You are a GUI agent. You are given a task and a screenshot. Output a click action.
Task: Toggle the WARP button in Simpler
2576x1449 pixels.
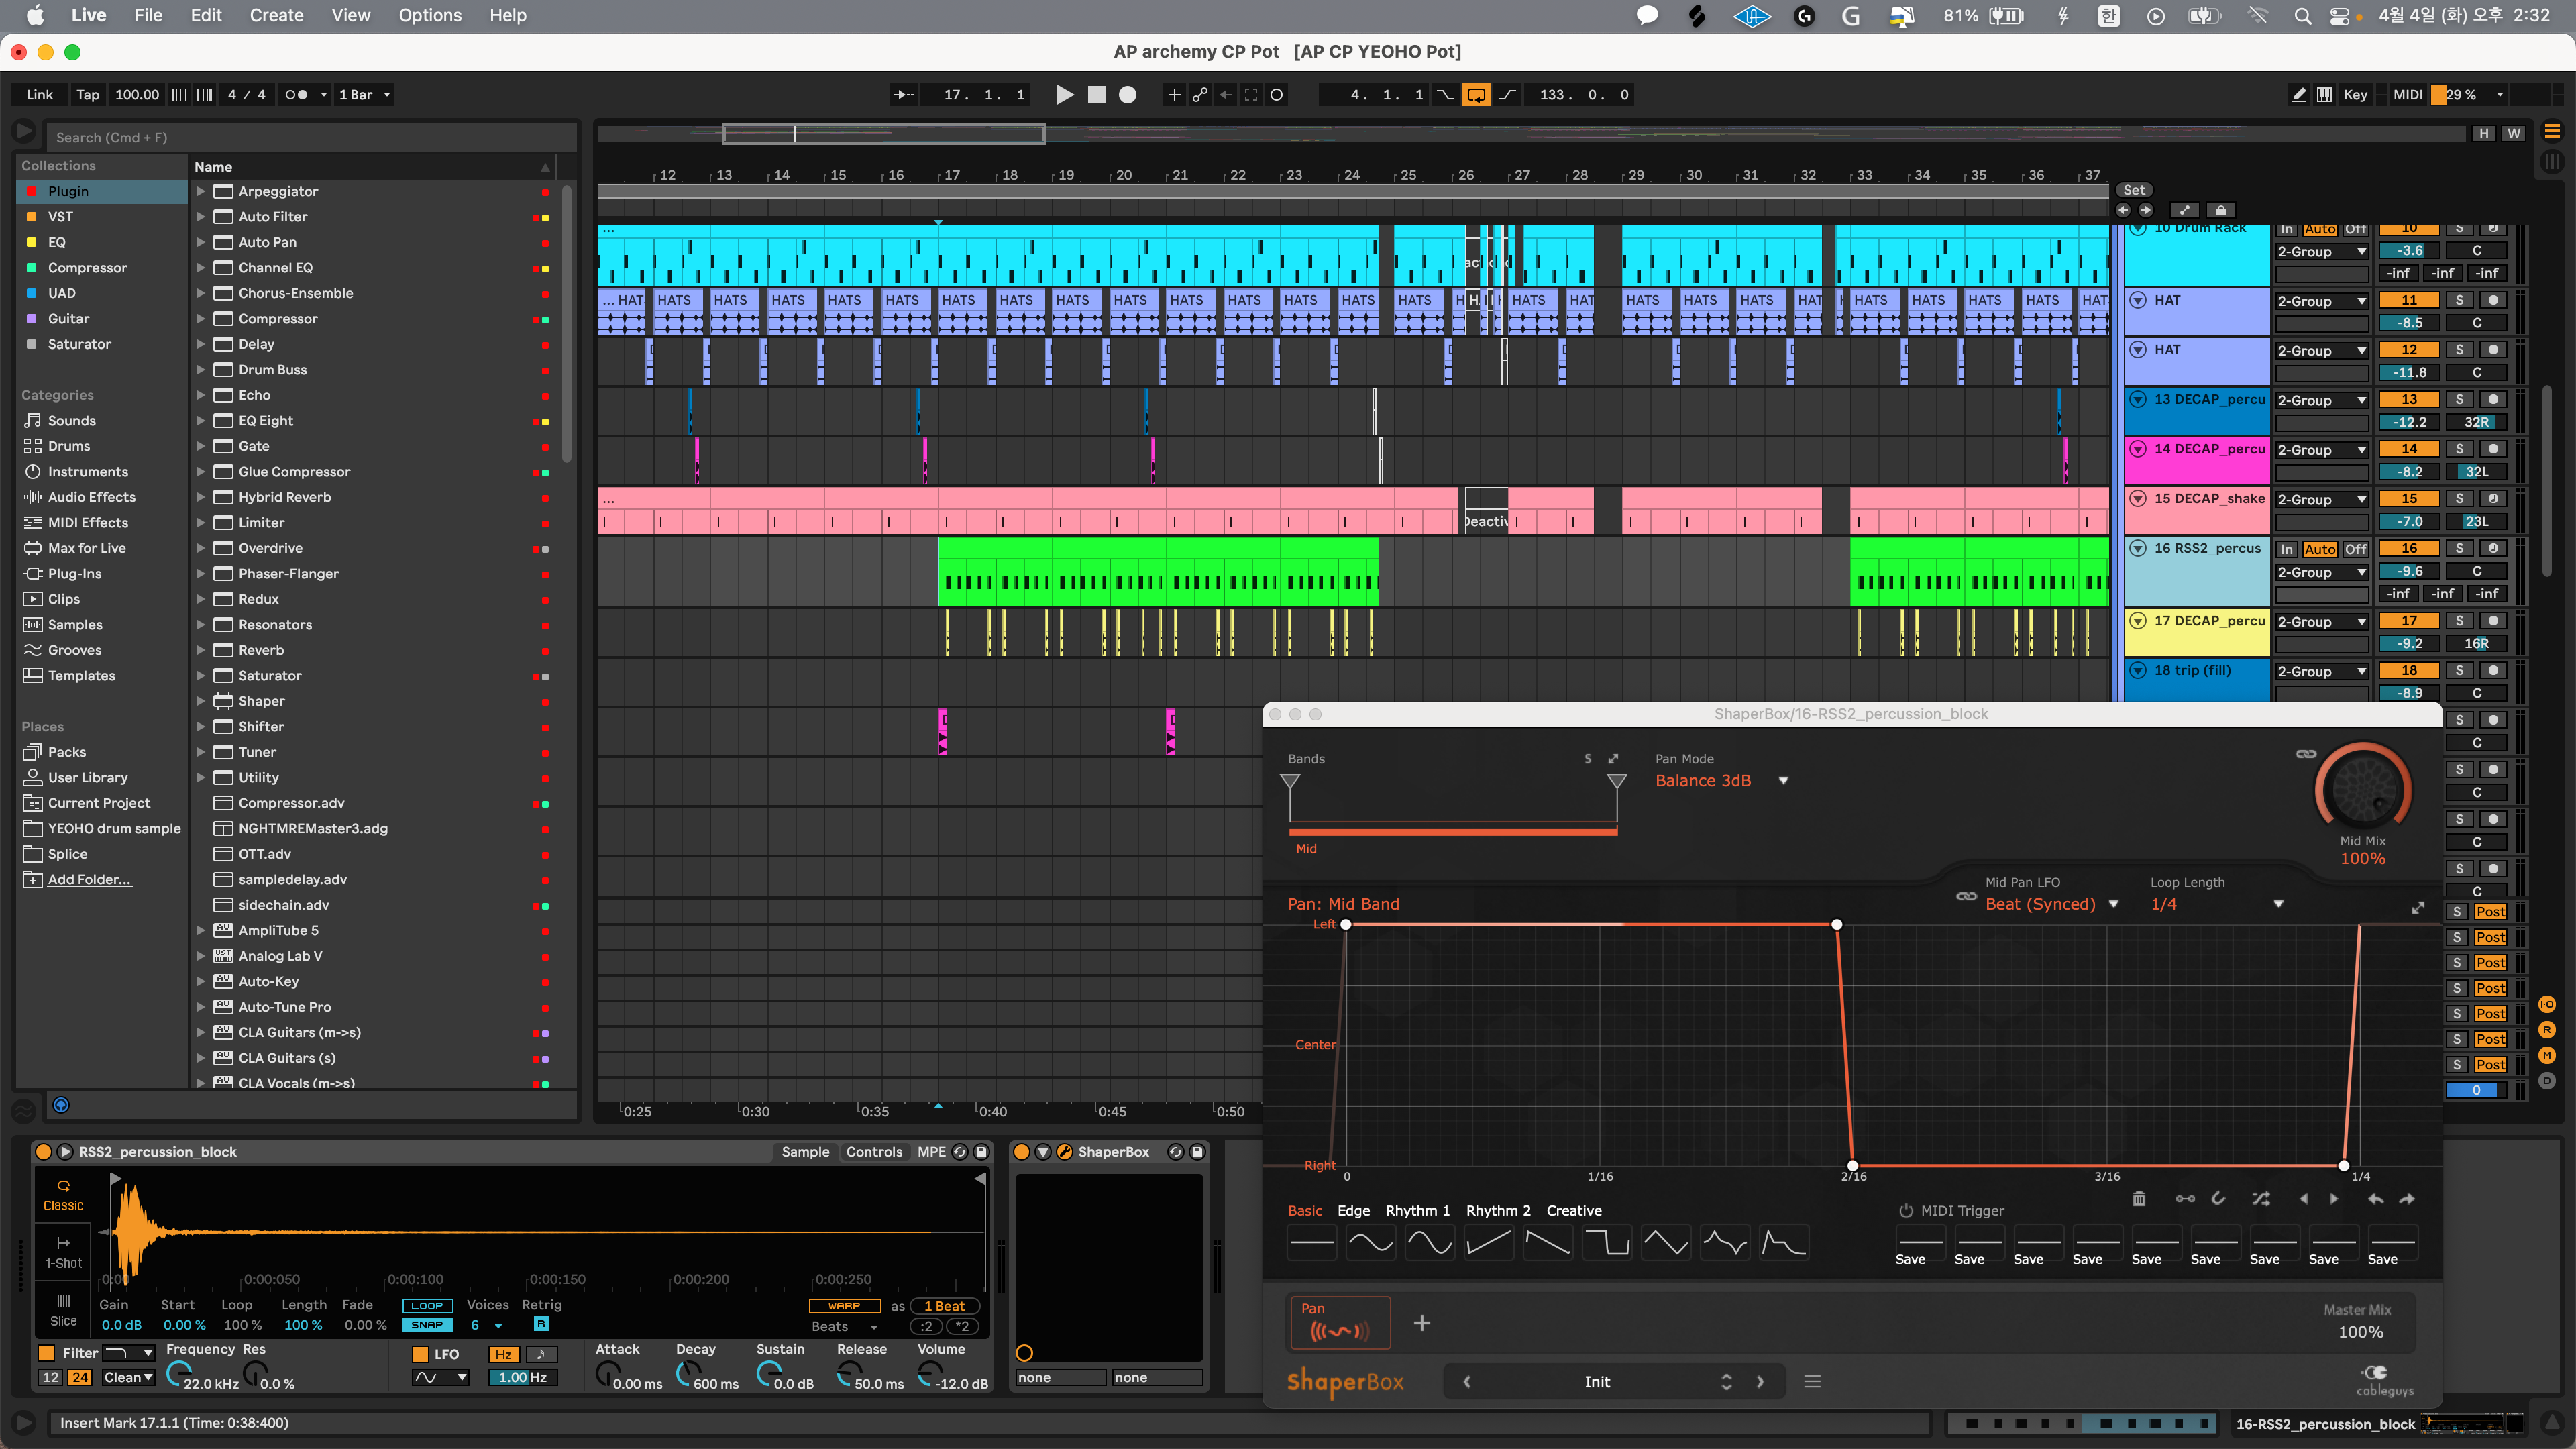[x=844, y=1305]
